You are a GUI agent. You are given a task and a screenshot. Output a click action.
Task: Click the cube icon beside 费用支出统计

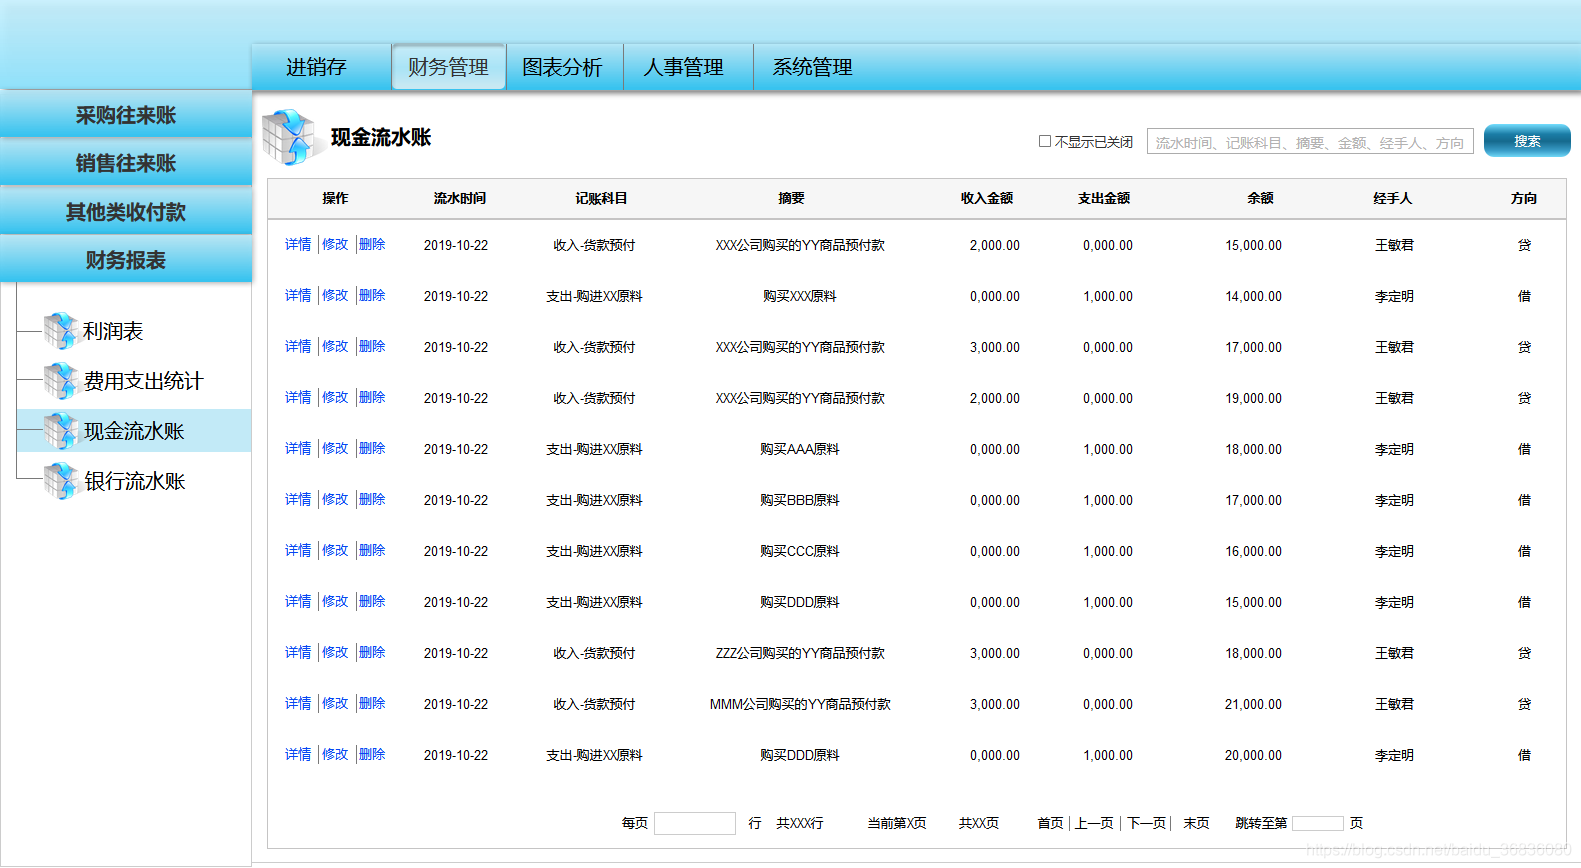pyautogui.click(x=60, y=381)
